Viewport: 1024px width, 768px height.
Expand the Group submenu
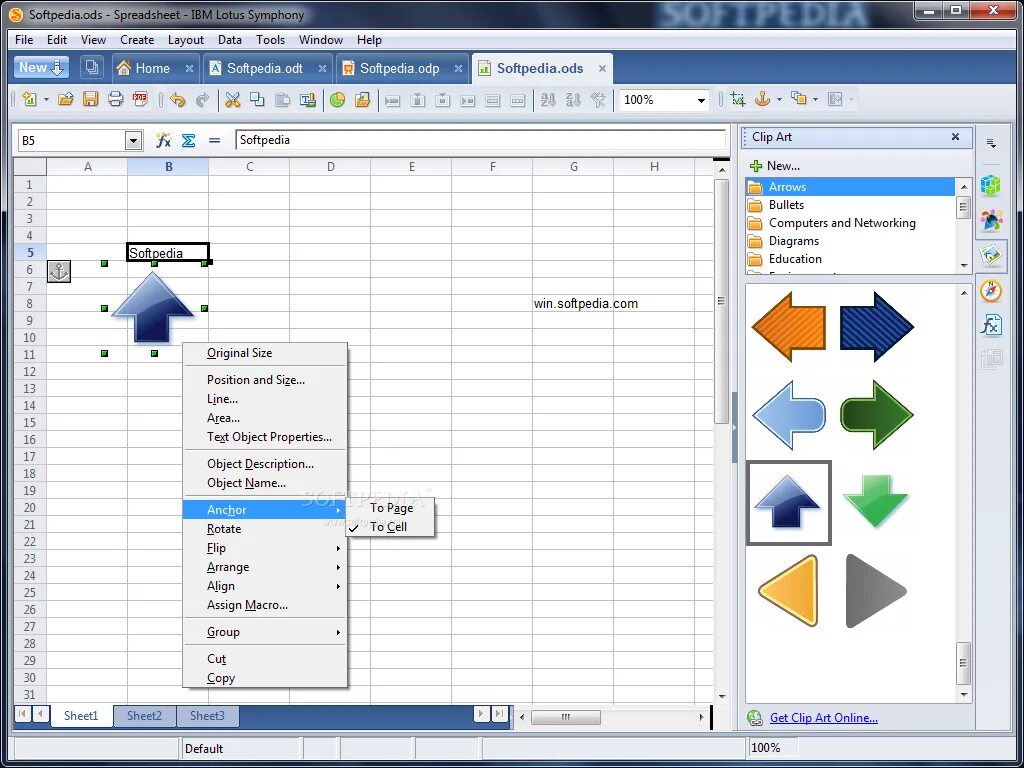(x=264, y=632)
